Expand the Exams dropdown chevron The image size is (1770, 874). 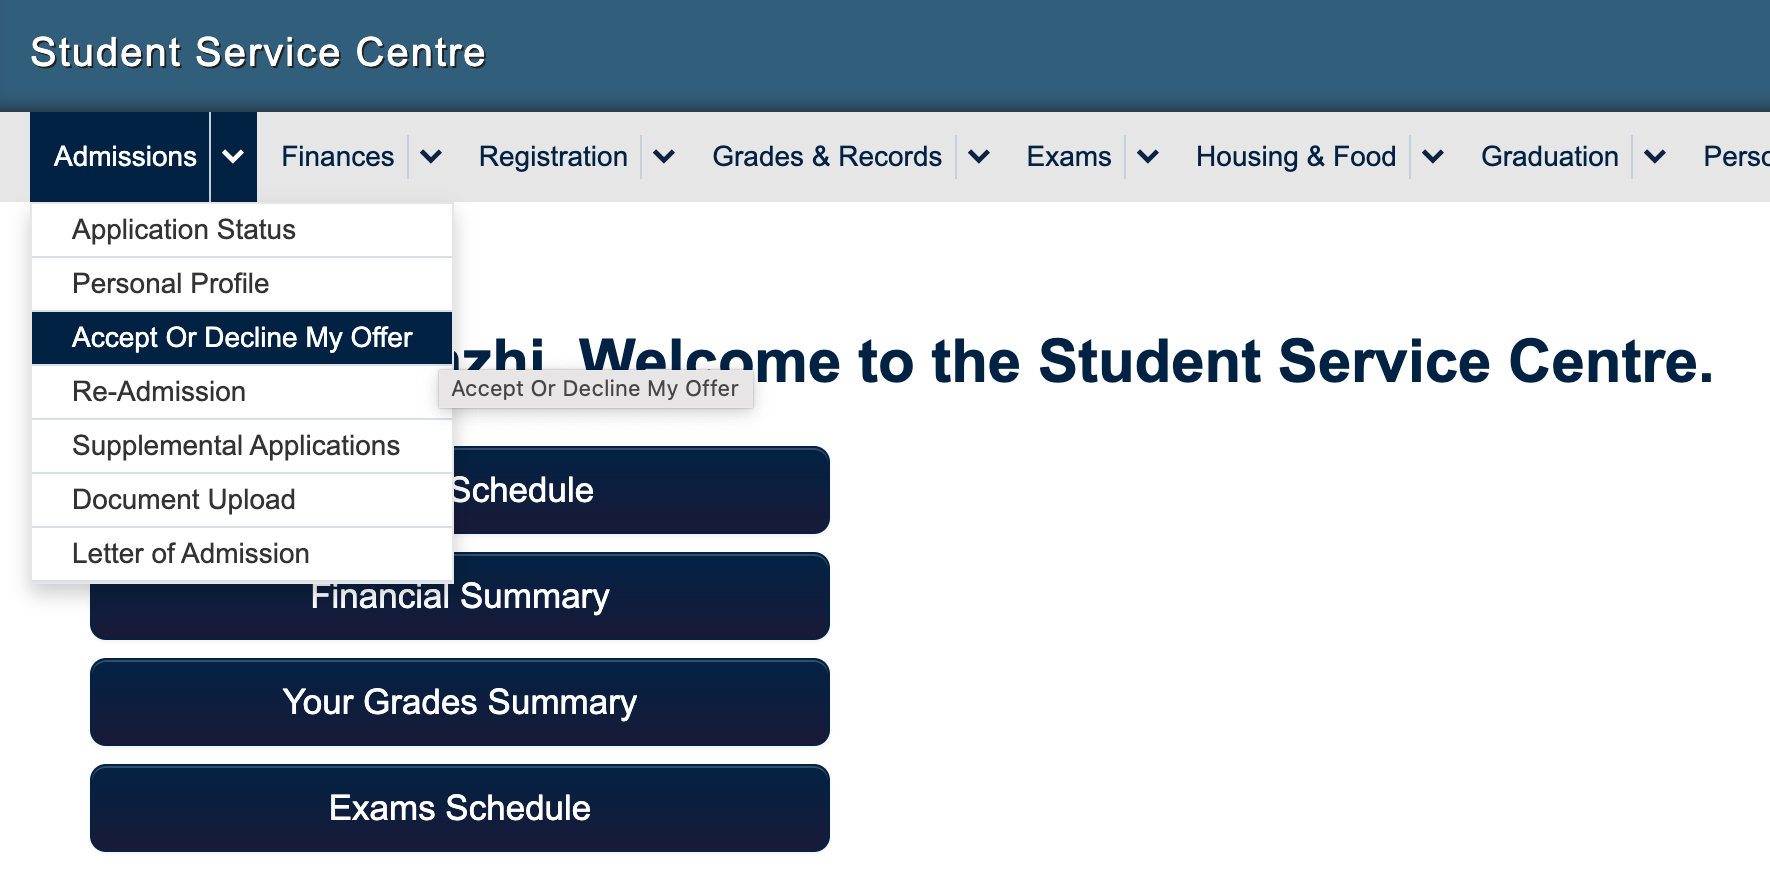coord(1148,157)
